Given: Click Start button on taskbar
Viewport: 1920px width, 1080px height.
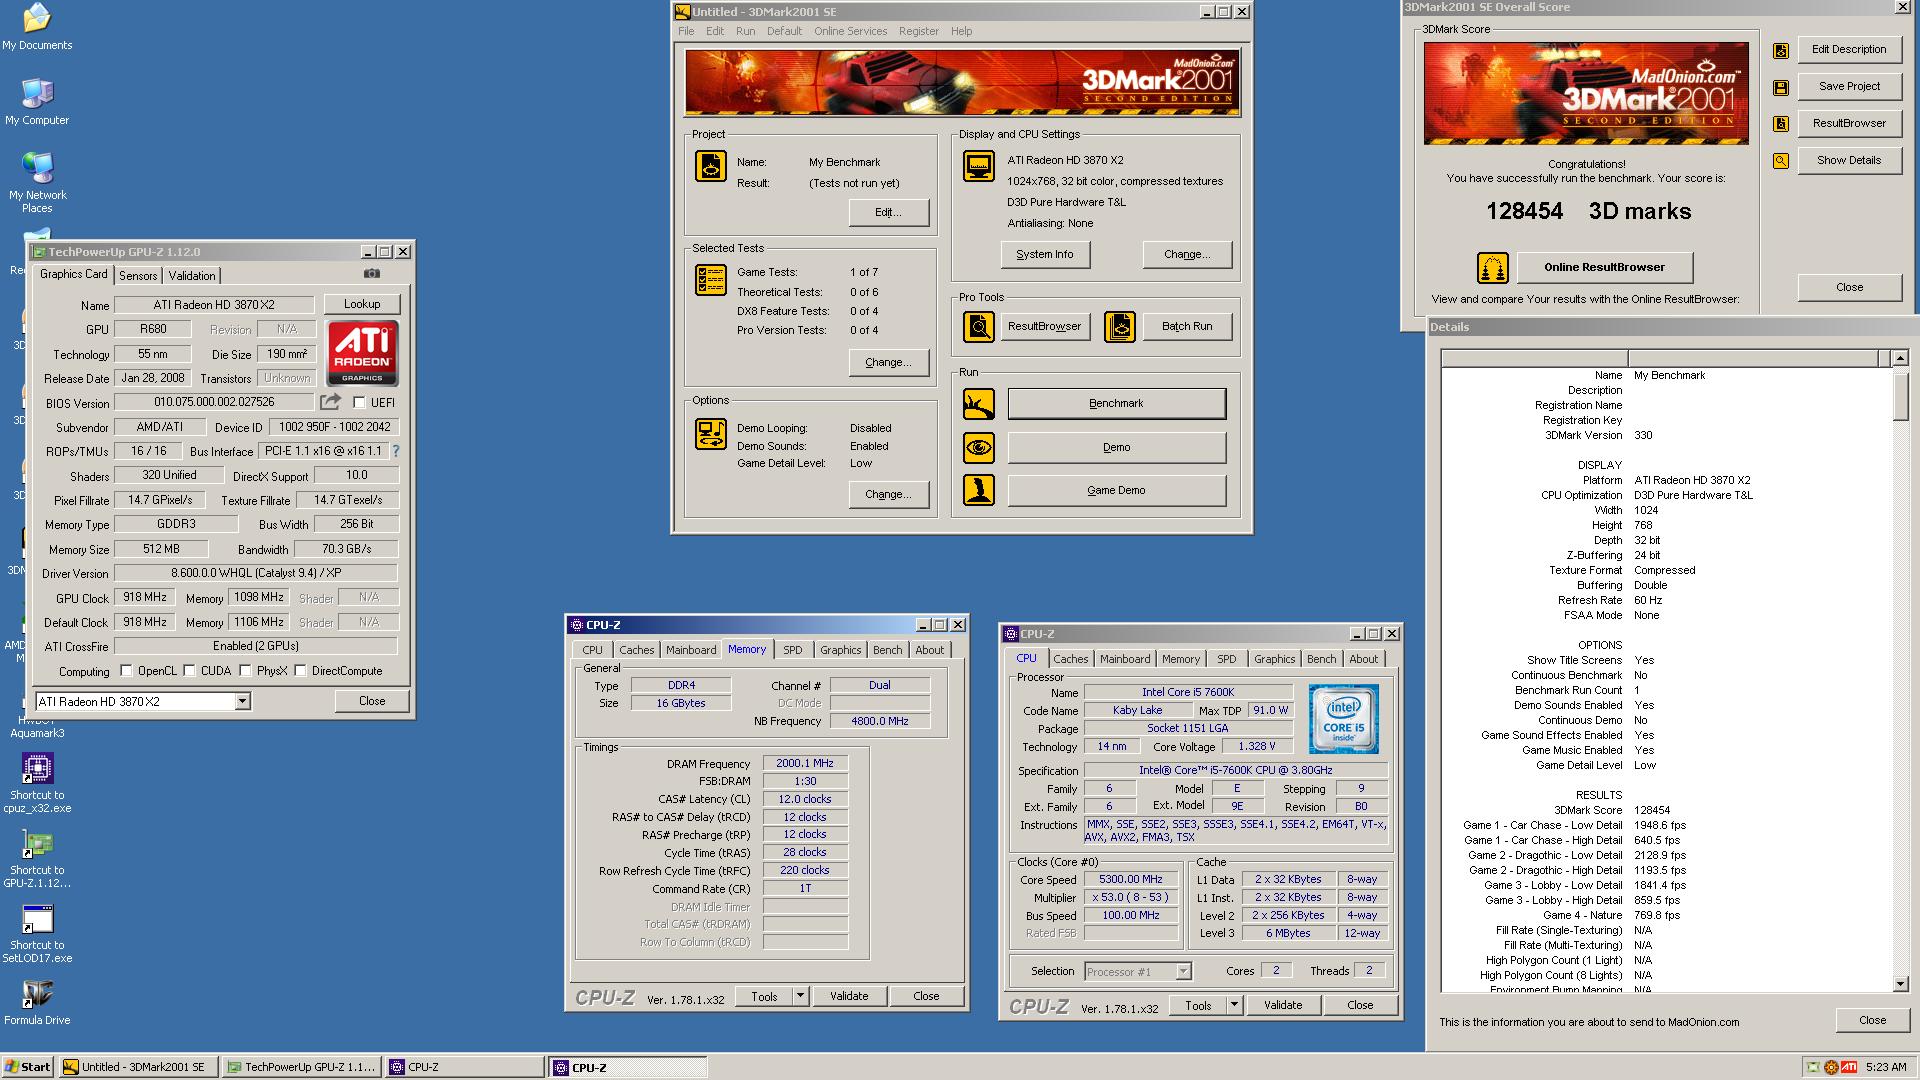Looking at the screenshot, I should point(28,1067).
